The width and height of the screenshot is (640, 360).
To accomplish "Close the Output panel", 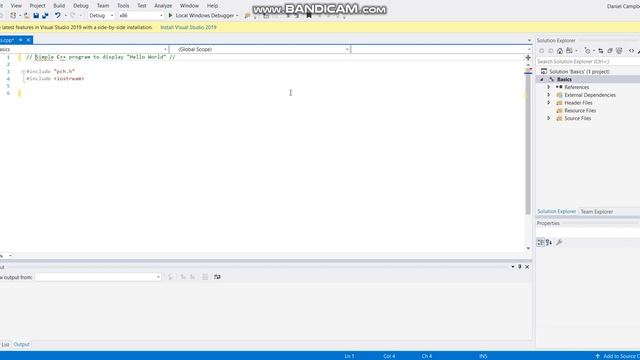I will point(527,267).
